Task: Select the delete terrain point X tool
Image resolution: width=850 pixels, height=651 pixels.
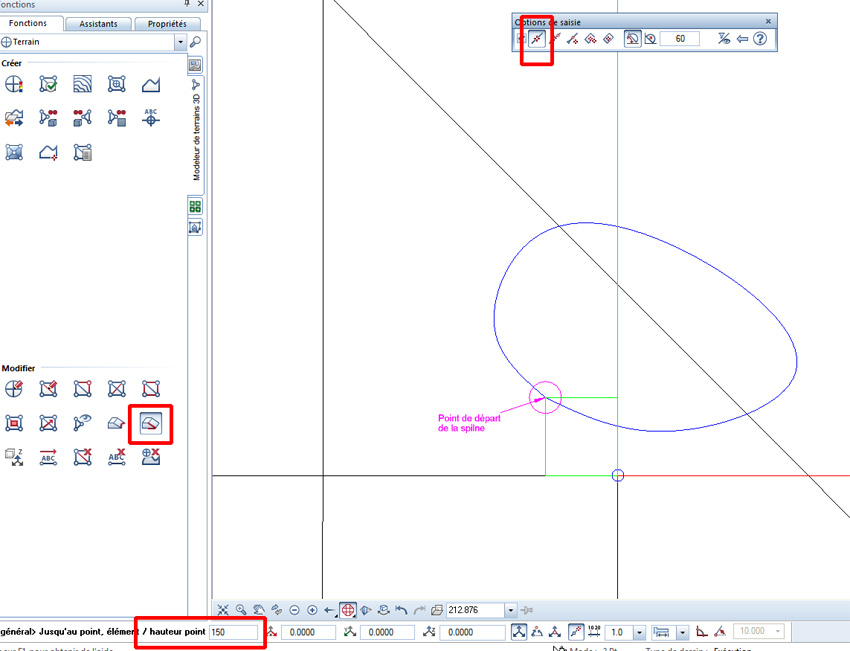Action: 151,457
